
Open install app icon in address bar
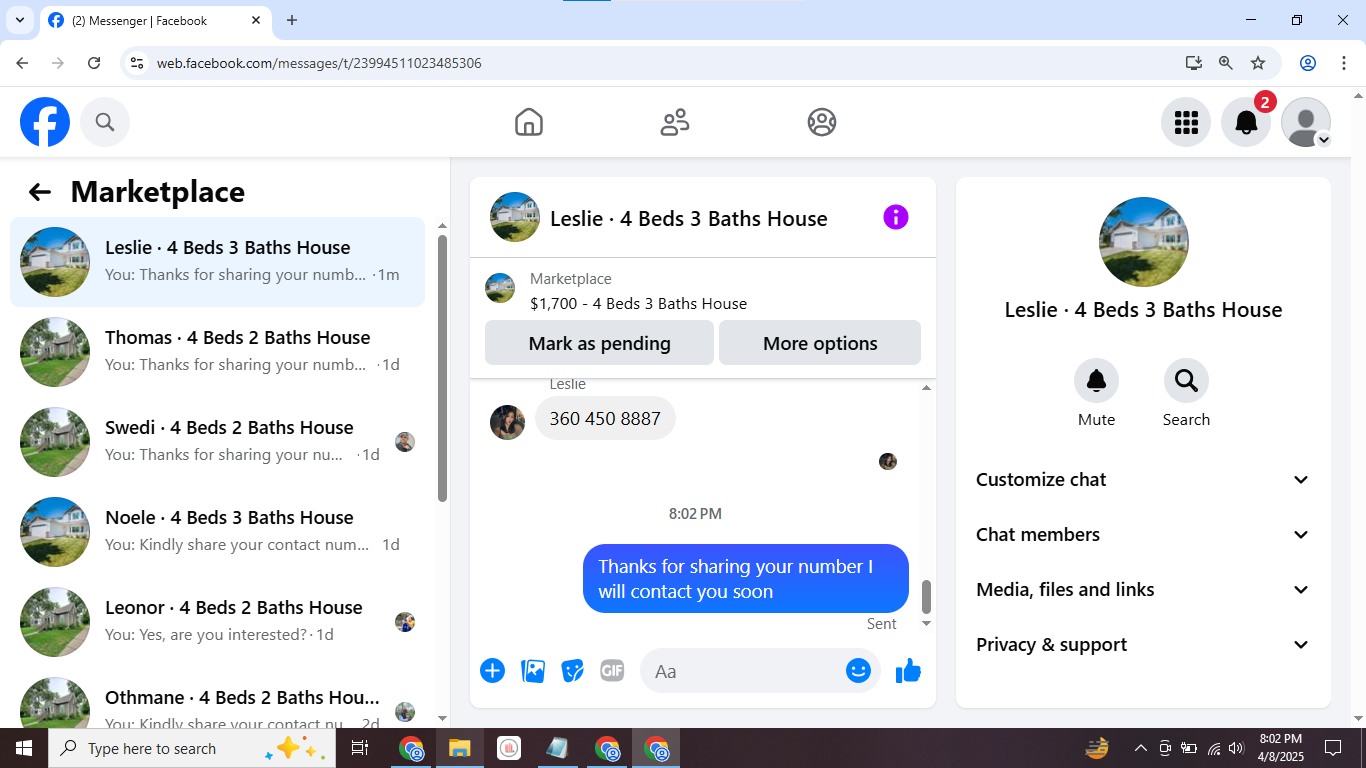click(1194, 63)
